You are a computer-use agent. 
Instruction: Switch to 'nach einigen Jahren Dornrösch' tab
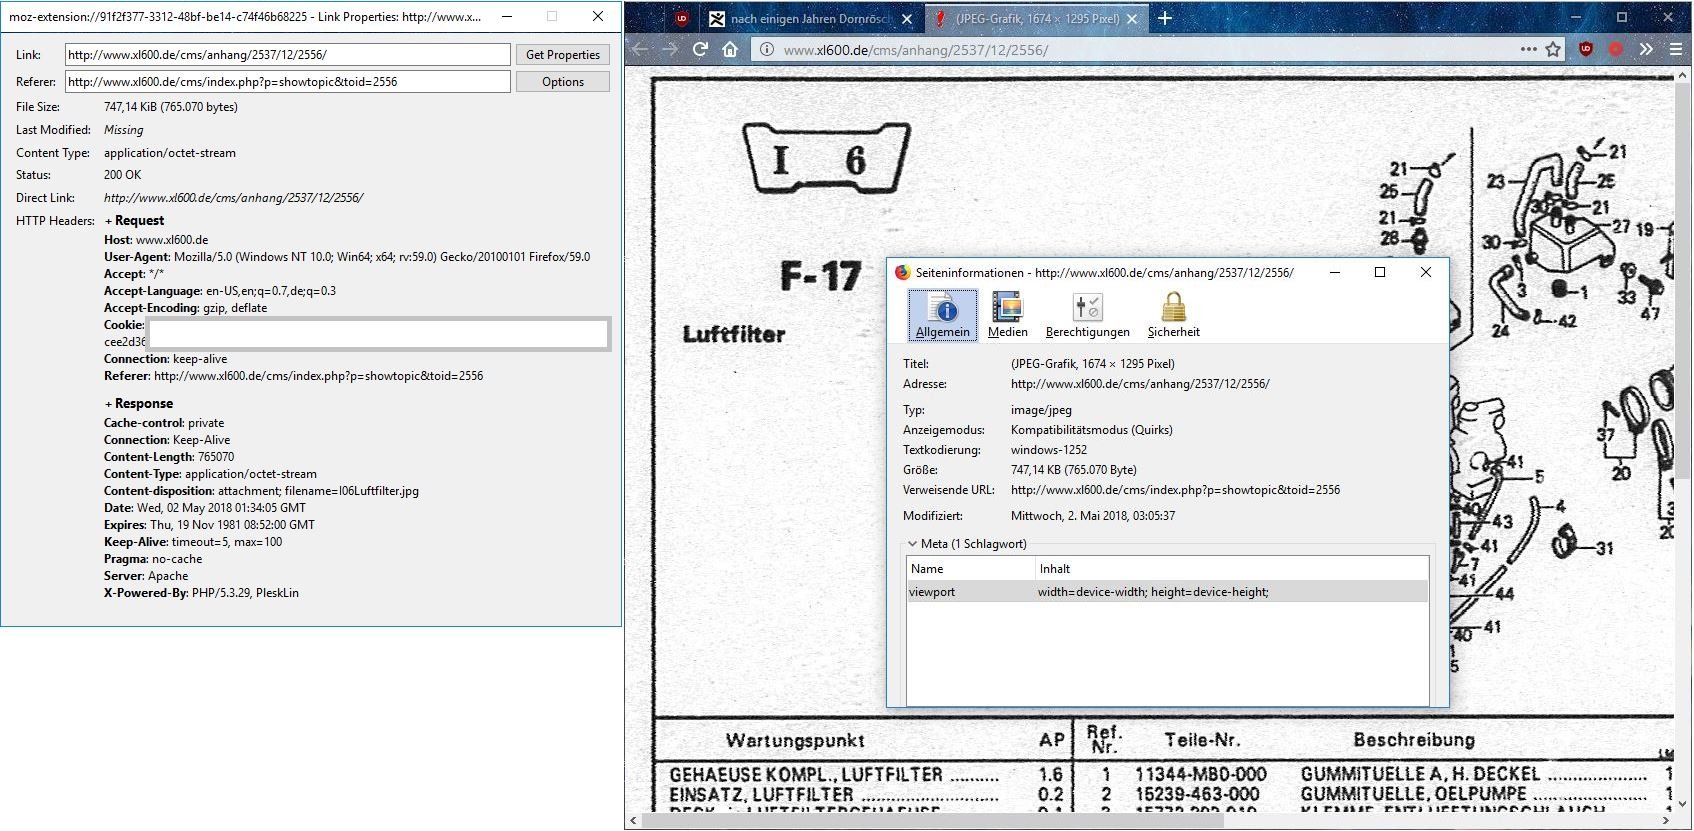pyautogui.click(x=810, y=19)
